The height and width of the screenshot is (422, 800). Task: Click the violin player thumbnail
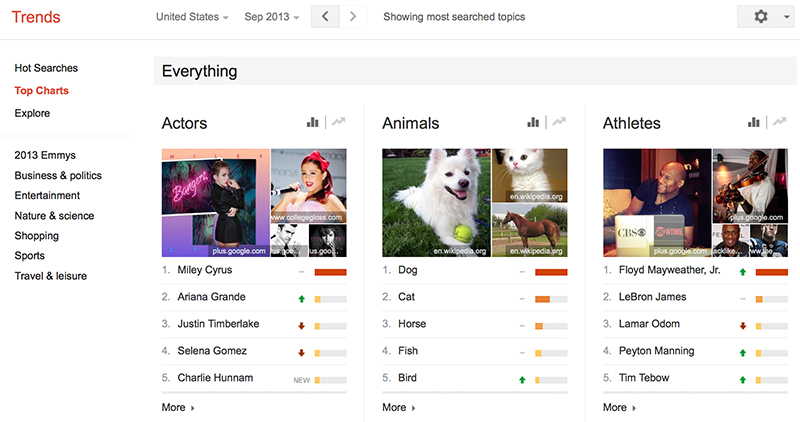[x=750, y=186]
